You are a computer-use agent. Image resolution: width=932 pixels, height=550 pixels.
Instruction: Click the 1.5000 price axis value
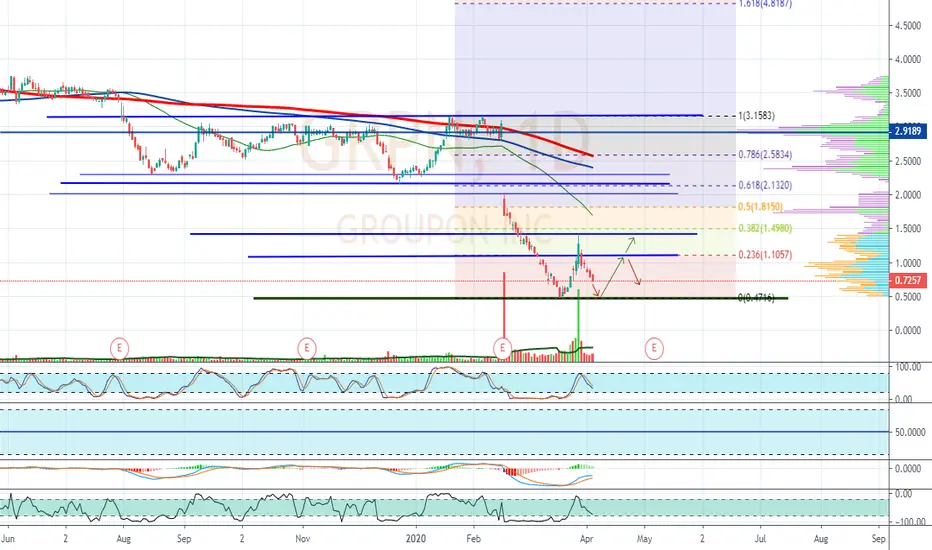point(908,229)
